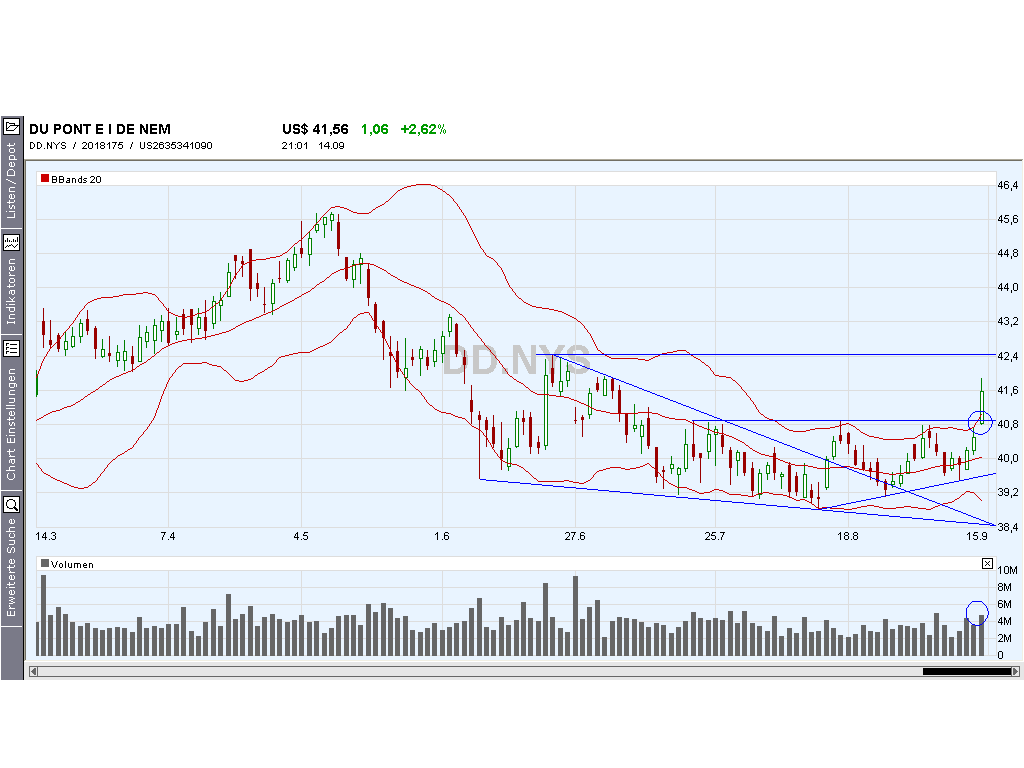
Task: Click the 1.6 date axis label
Action: (442, 536)
